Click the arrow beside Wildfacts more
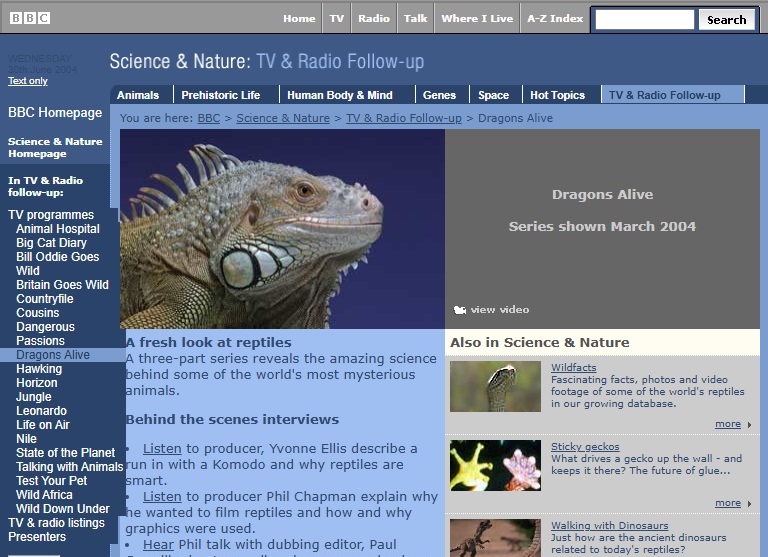 point(749,425)
